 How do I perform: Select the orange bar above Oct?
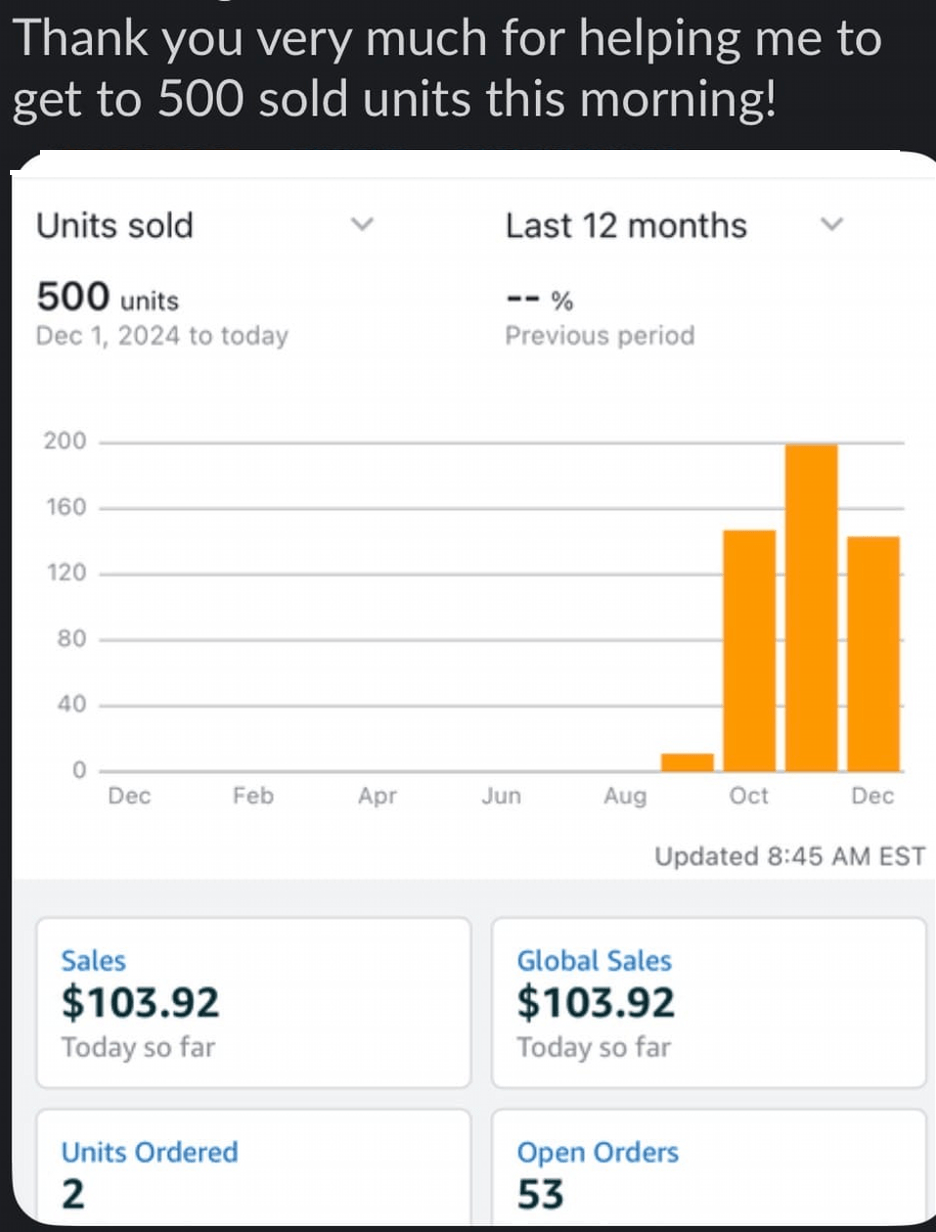[x=749, y=651]
